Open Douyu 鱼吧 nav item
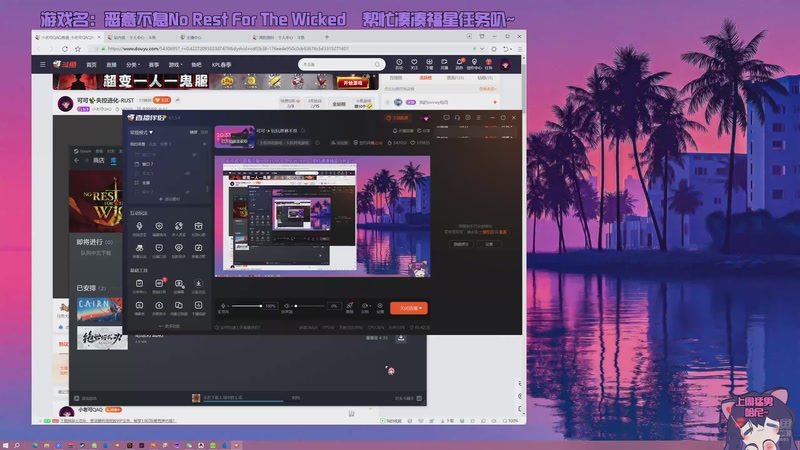This screenshot has width=800, height=450. click(196, 65)
